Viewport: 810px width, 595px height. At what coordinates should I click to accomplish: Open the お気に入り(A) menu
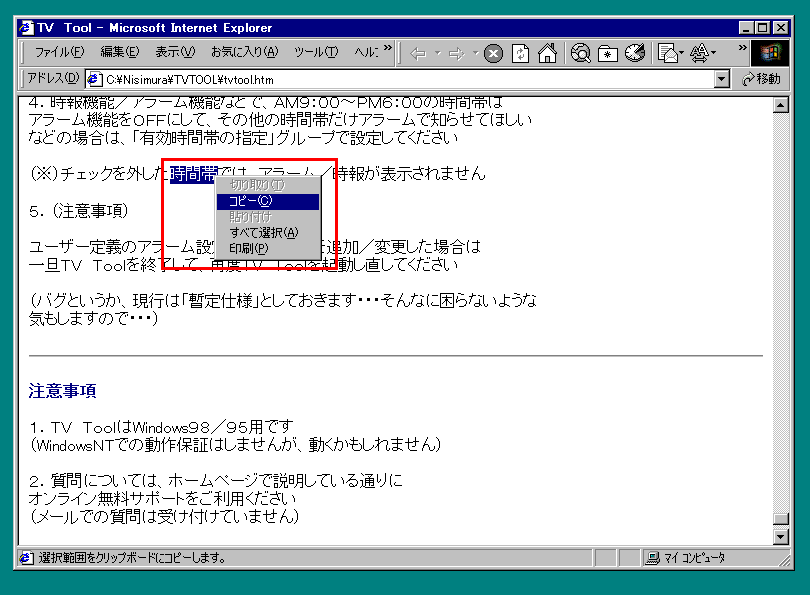[x=246, y=52]
